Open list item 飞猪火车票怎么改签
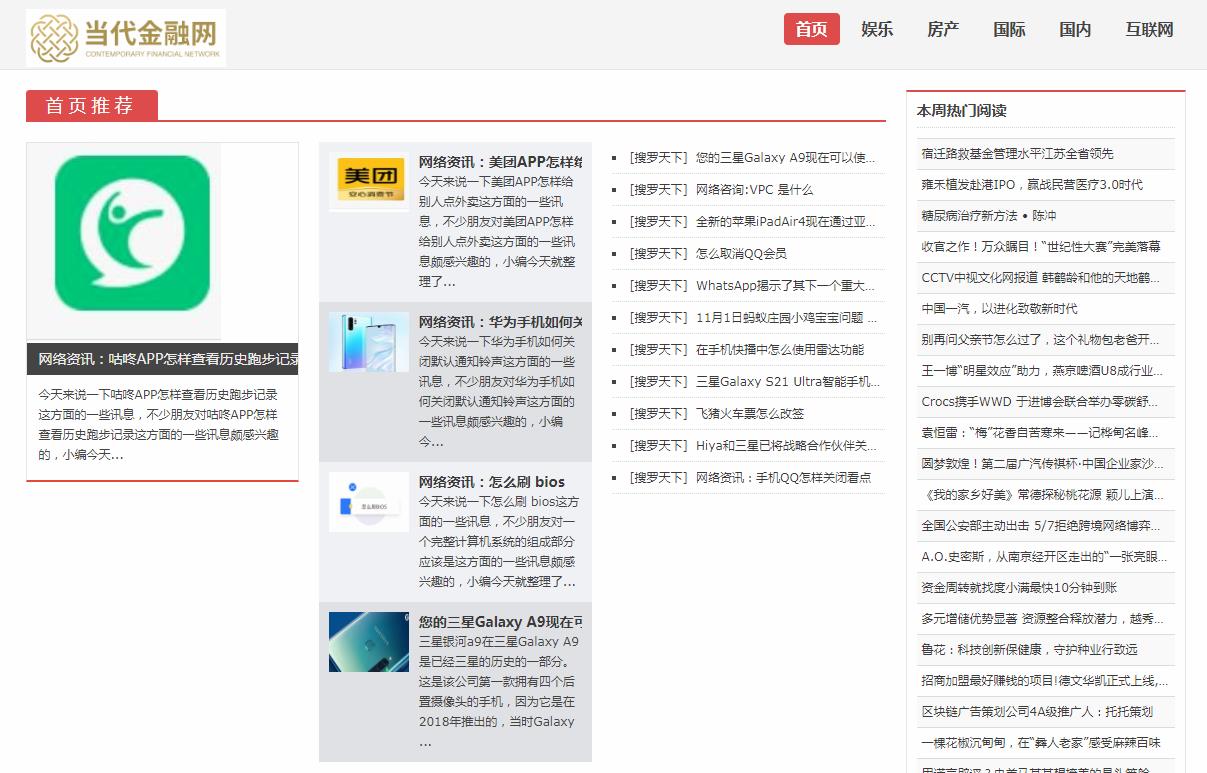 750,413
